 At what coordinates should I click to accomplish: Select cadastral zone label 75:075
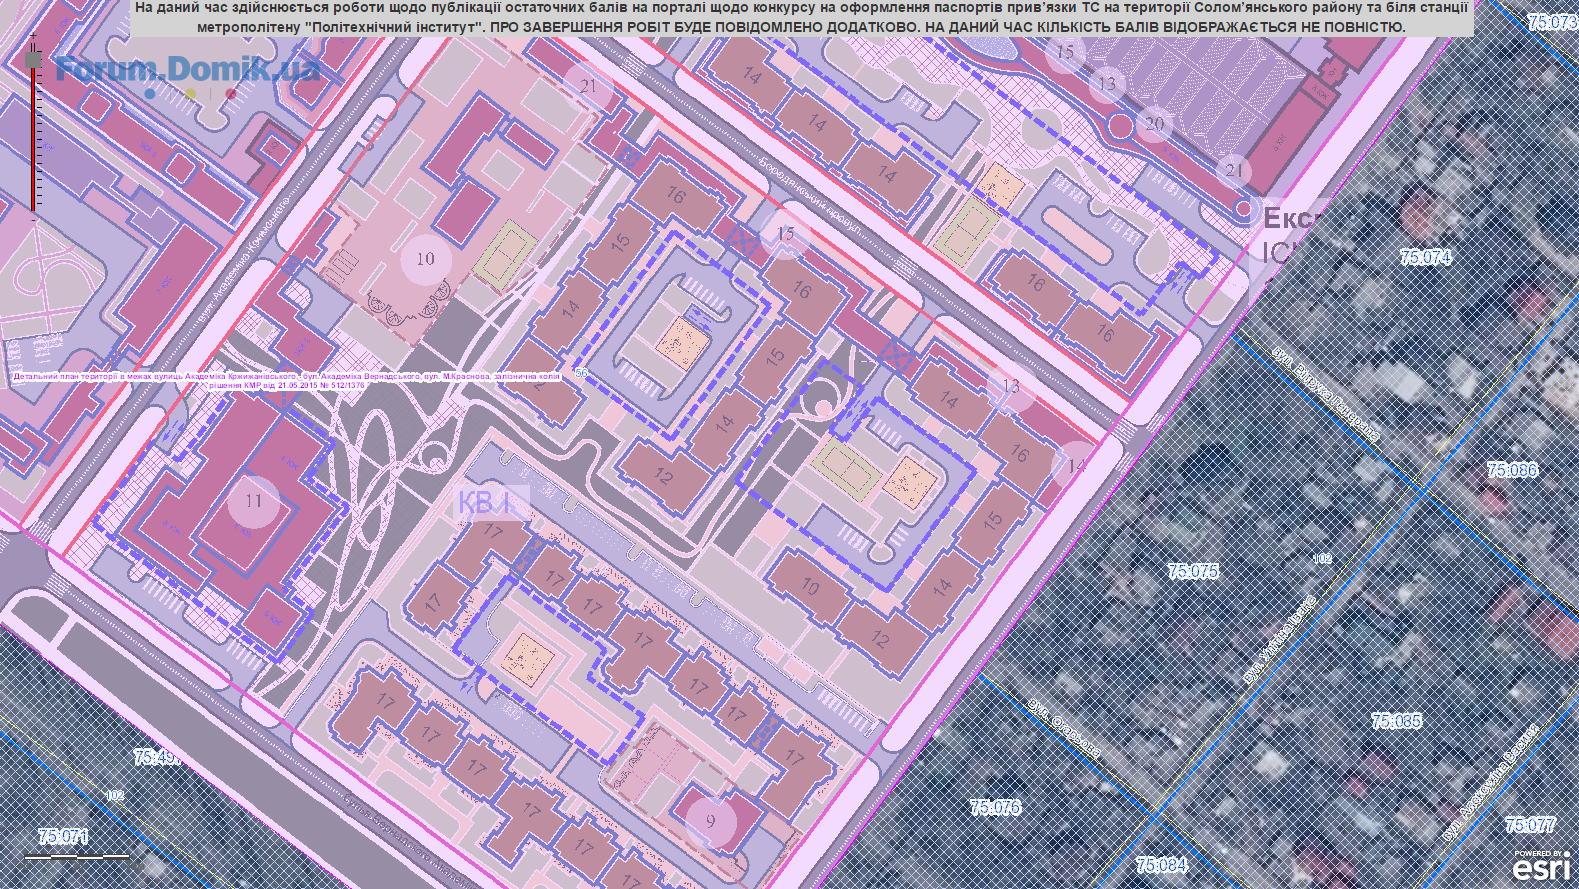tap(1193, 571)
